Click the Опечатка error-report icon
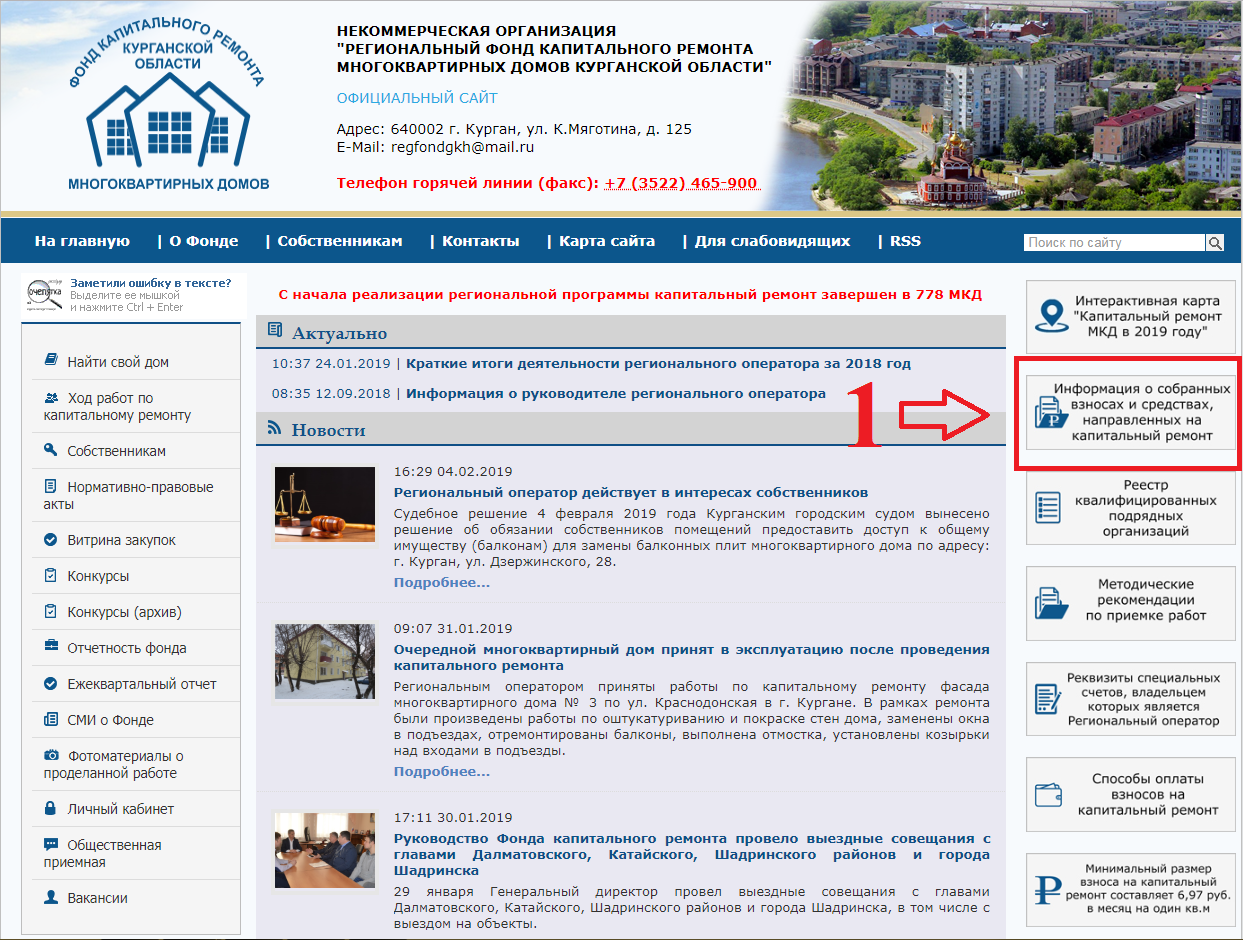 coord(43,296)
